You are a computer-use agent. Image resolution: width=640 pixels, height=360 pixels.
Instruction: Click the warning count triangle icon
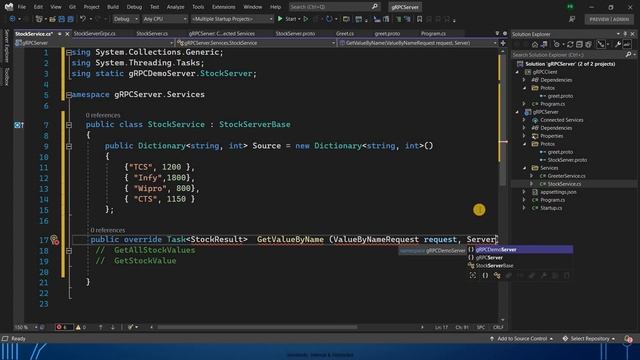click(78, 327)
